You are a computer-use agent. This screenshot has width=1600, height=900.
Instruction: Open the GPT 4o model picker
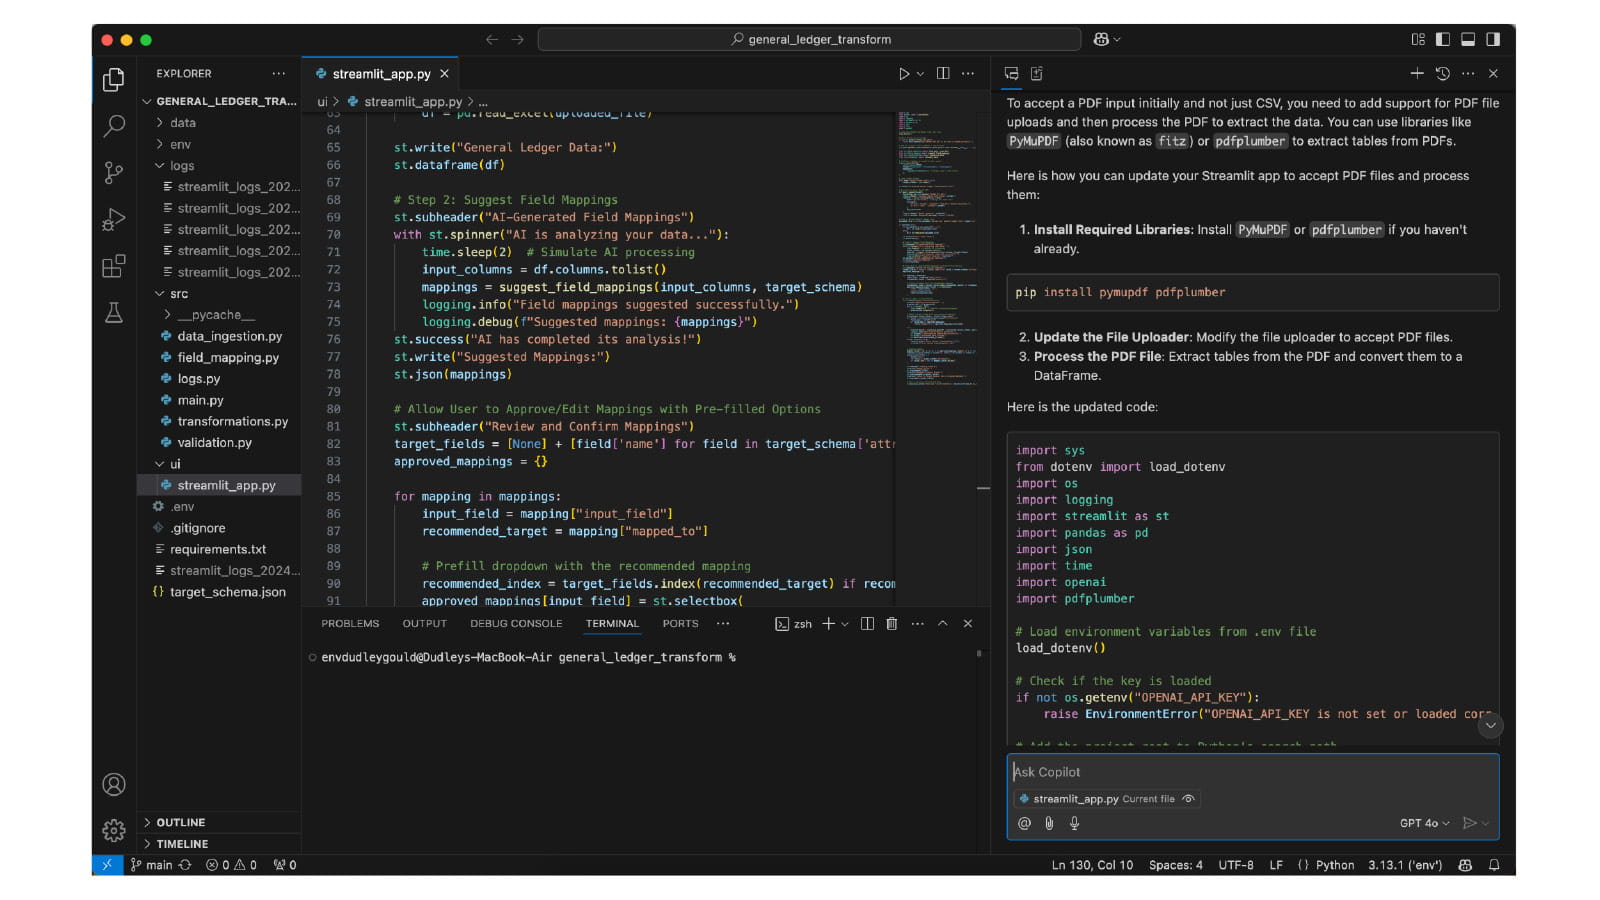click(x=1424, y=823)
